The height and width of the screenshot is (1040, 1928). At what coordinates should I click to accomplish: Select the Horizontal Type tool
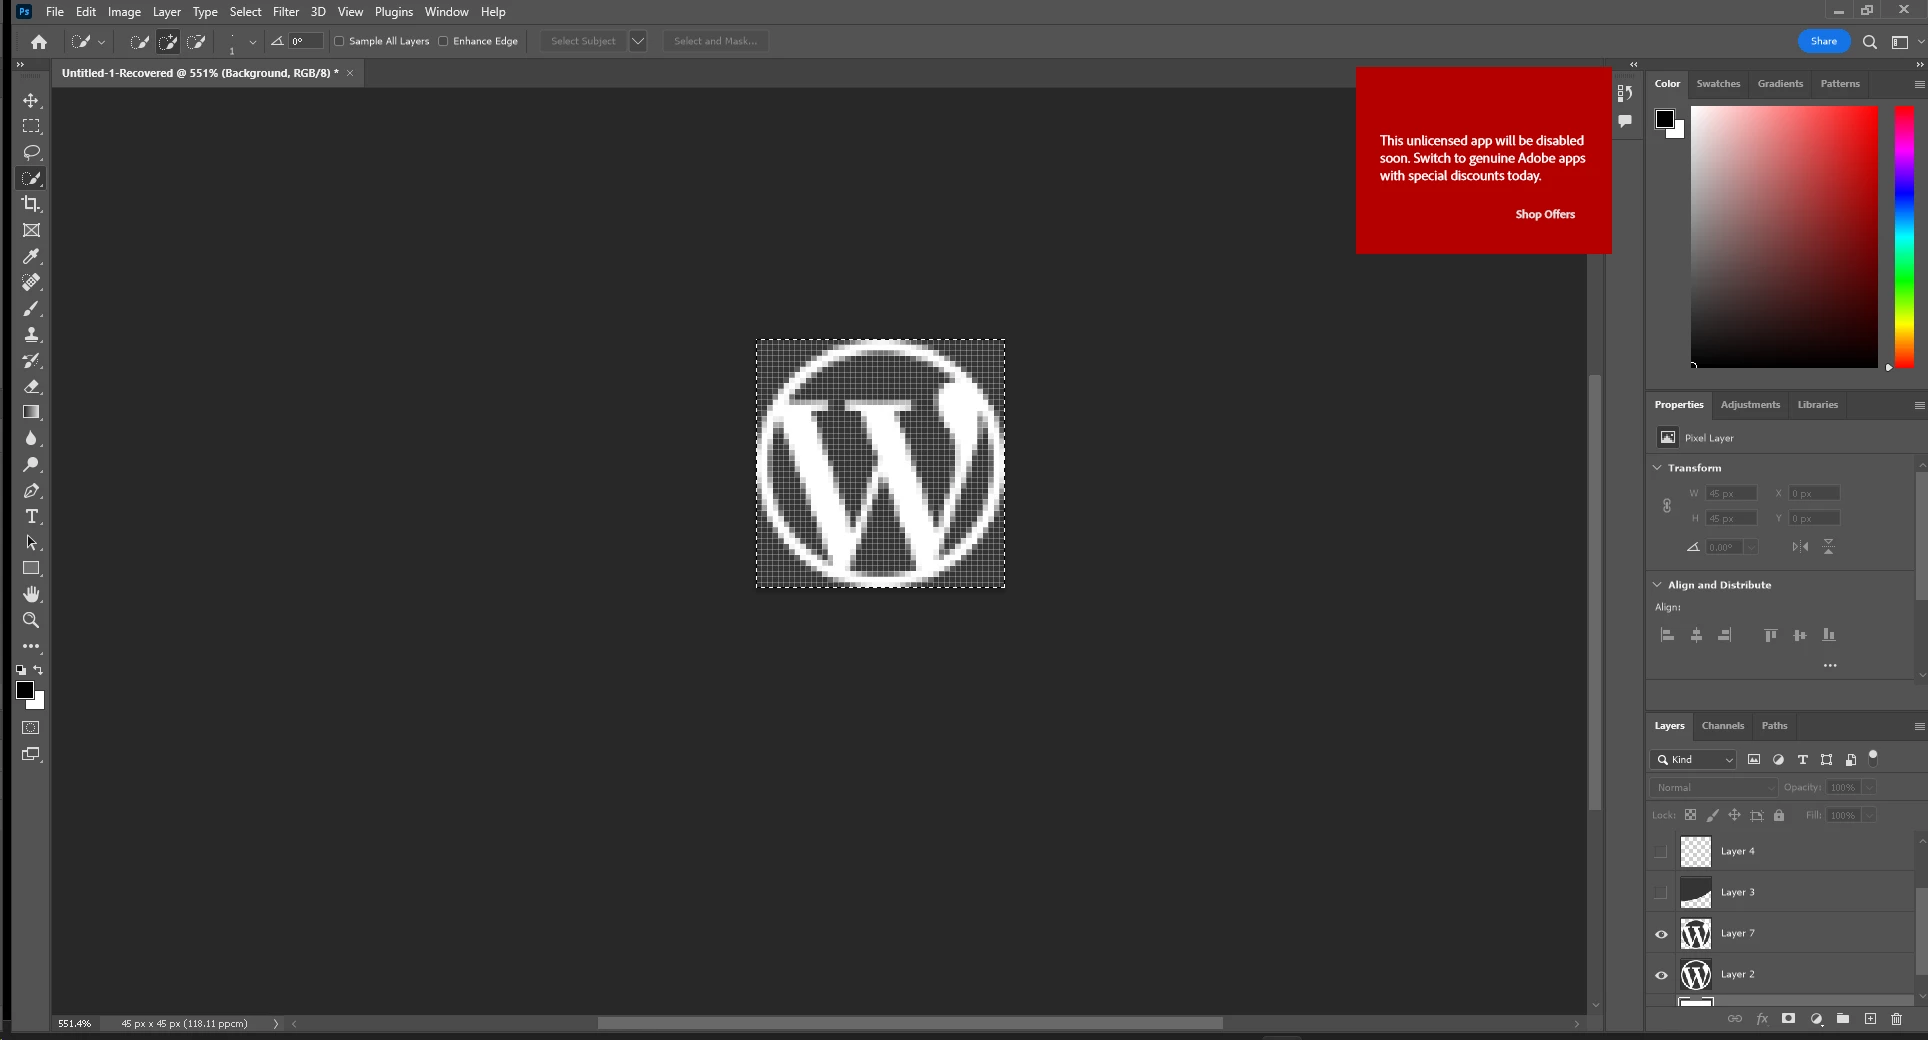pos(31,516)
